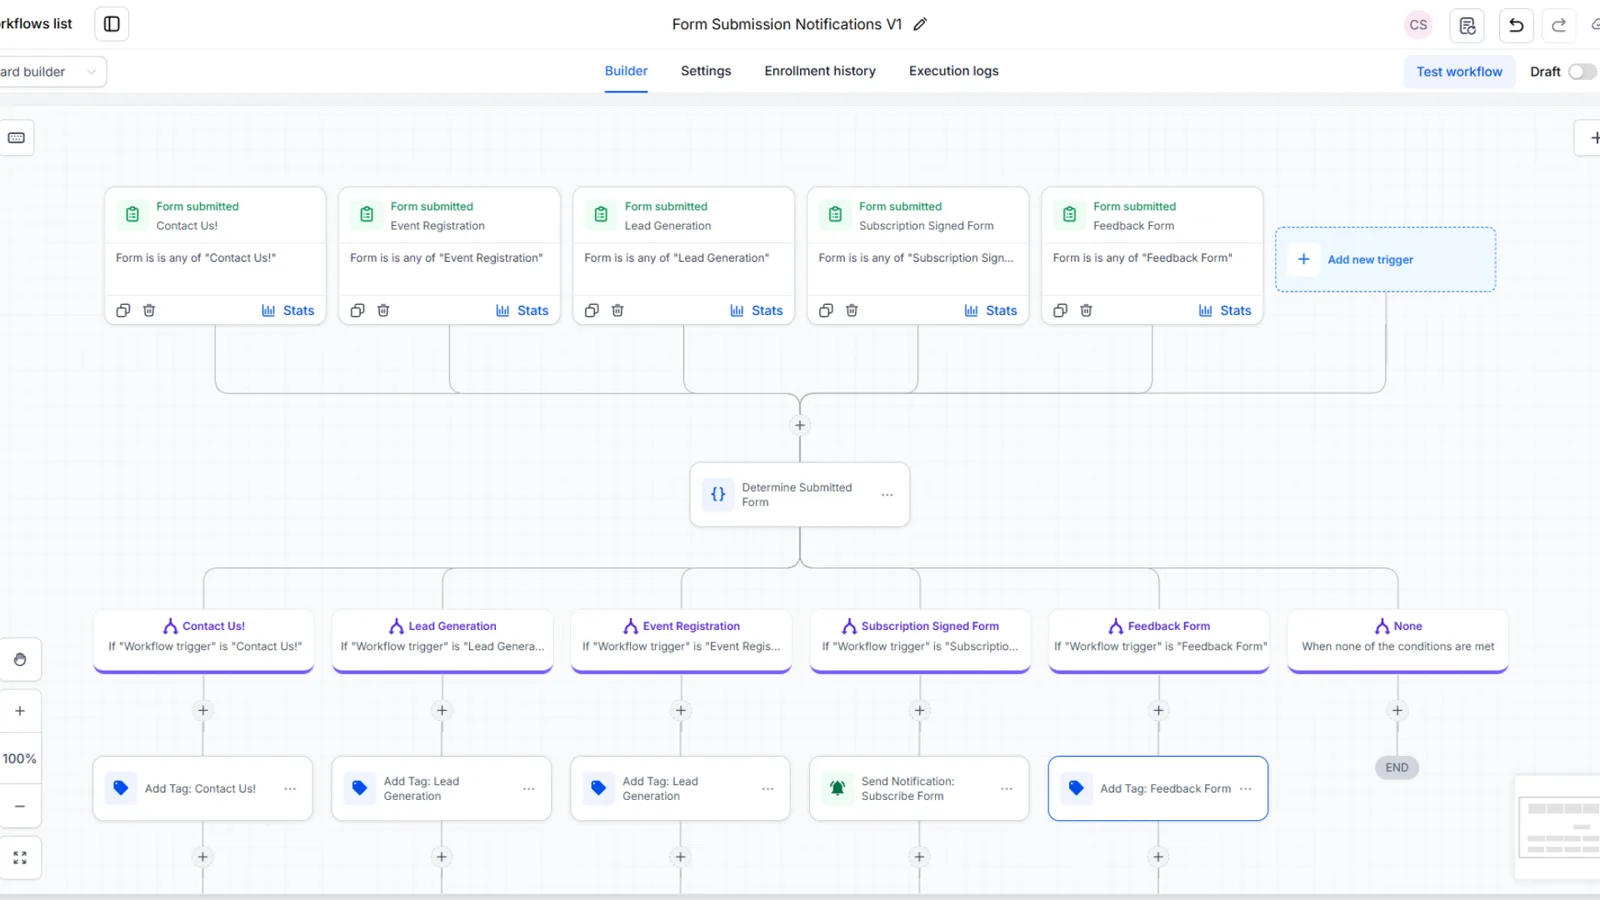Open options for Send Notification: Subscribe Form
This screenshot has width=1600, height=900.
(x=1007, y=789)
